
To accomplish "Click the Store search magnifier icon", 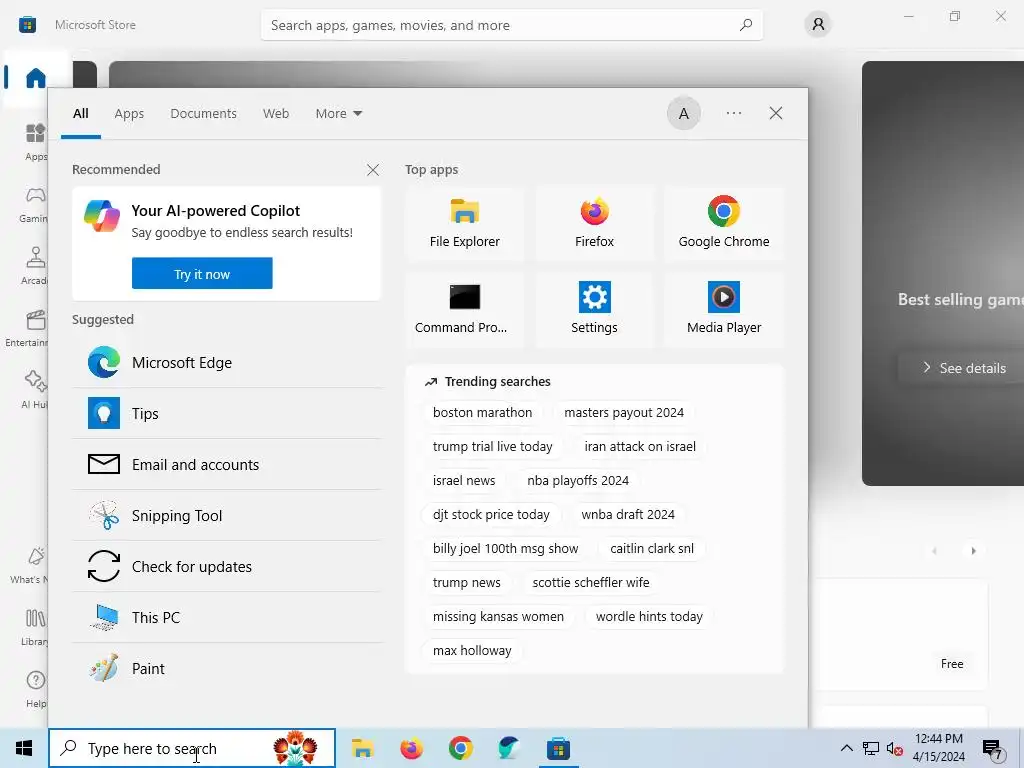I will coord(746,25).
